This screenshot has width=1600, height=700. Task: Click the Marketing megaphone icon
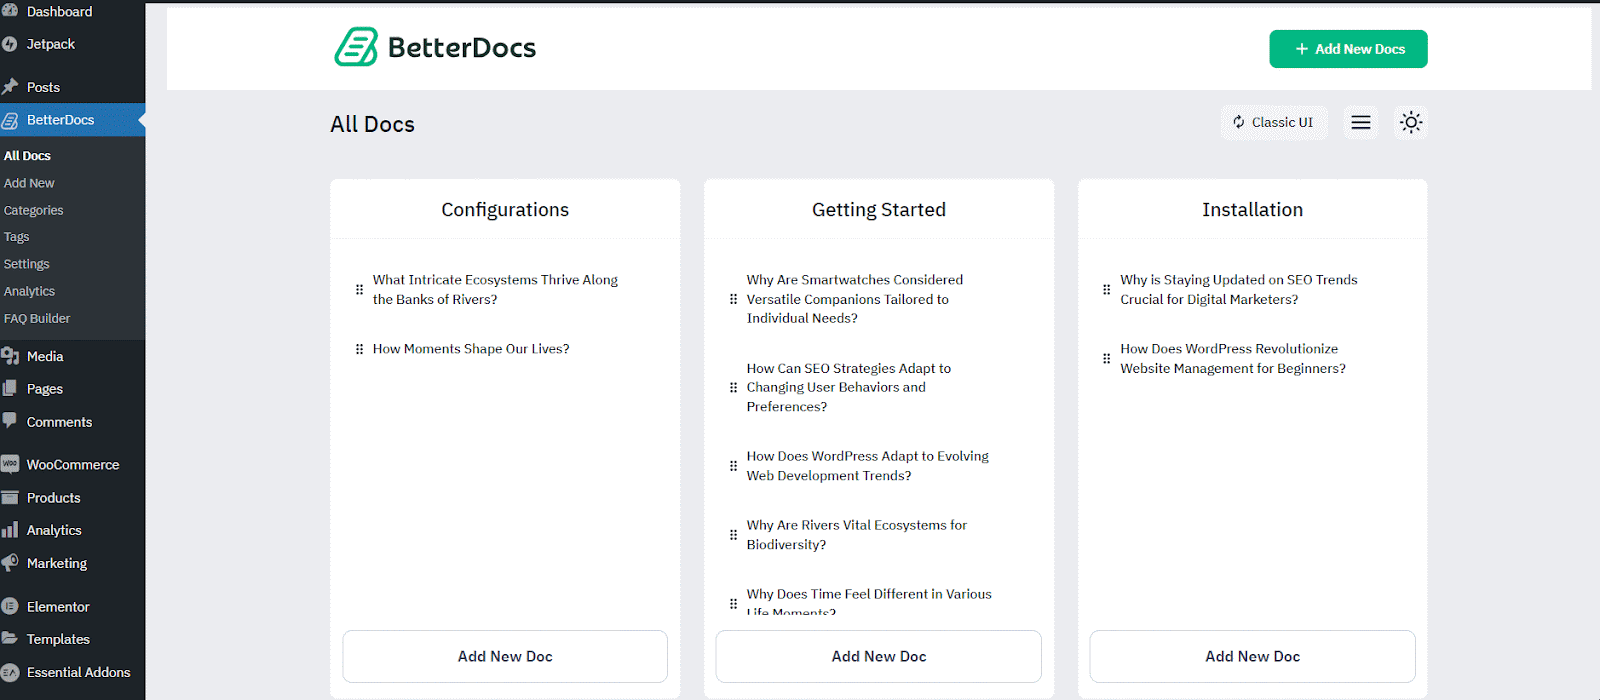pyautogui.click(x=10, y=563)
